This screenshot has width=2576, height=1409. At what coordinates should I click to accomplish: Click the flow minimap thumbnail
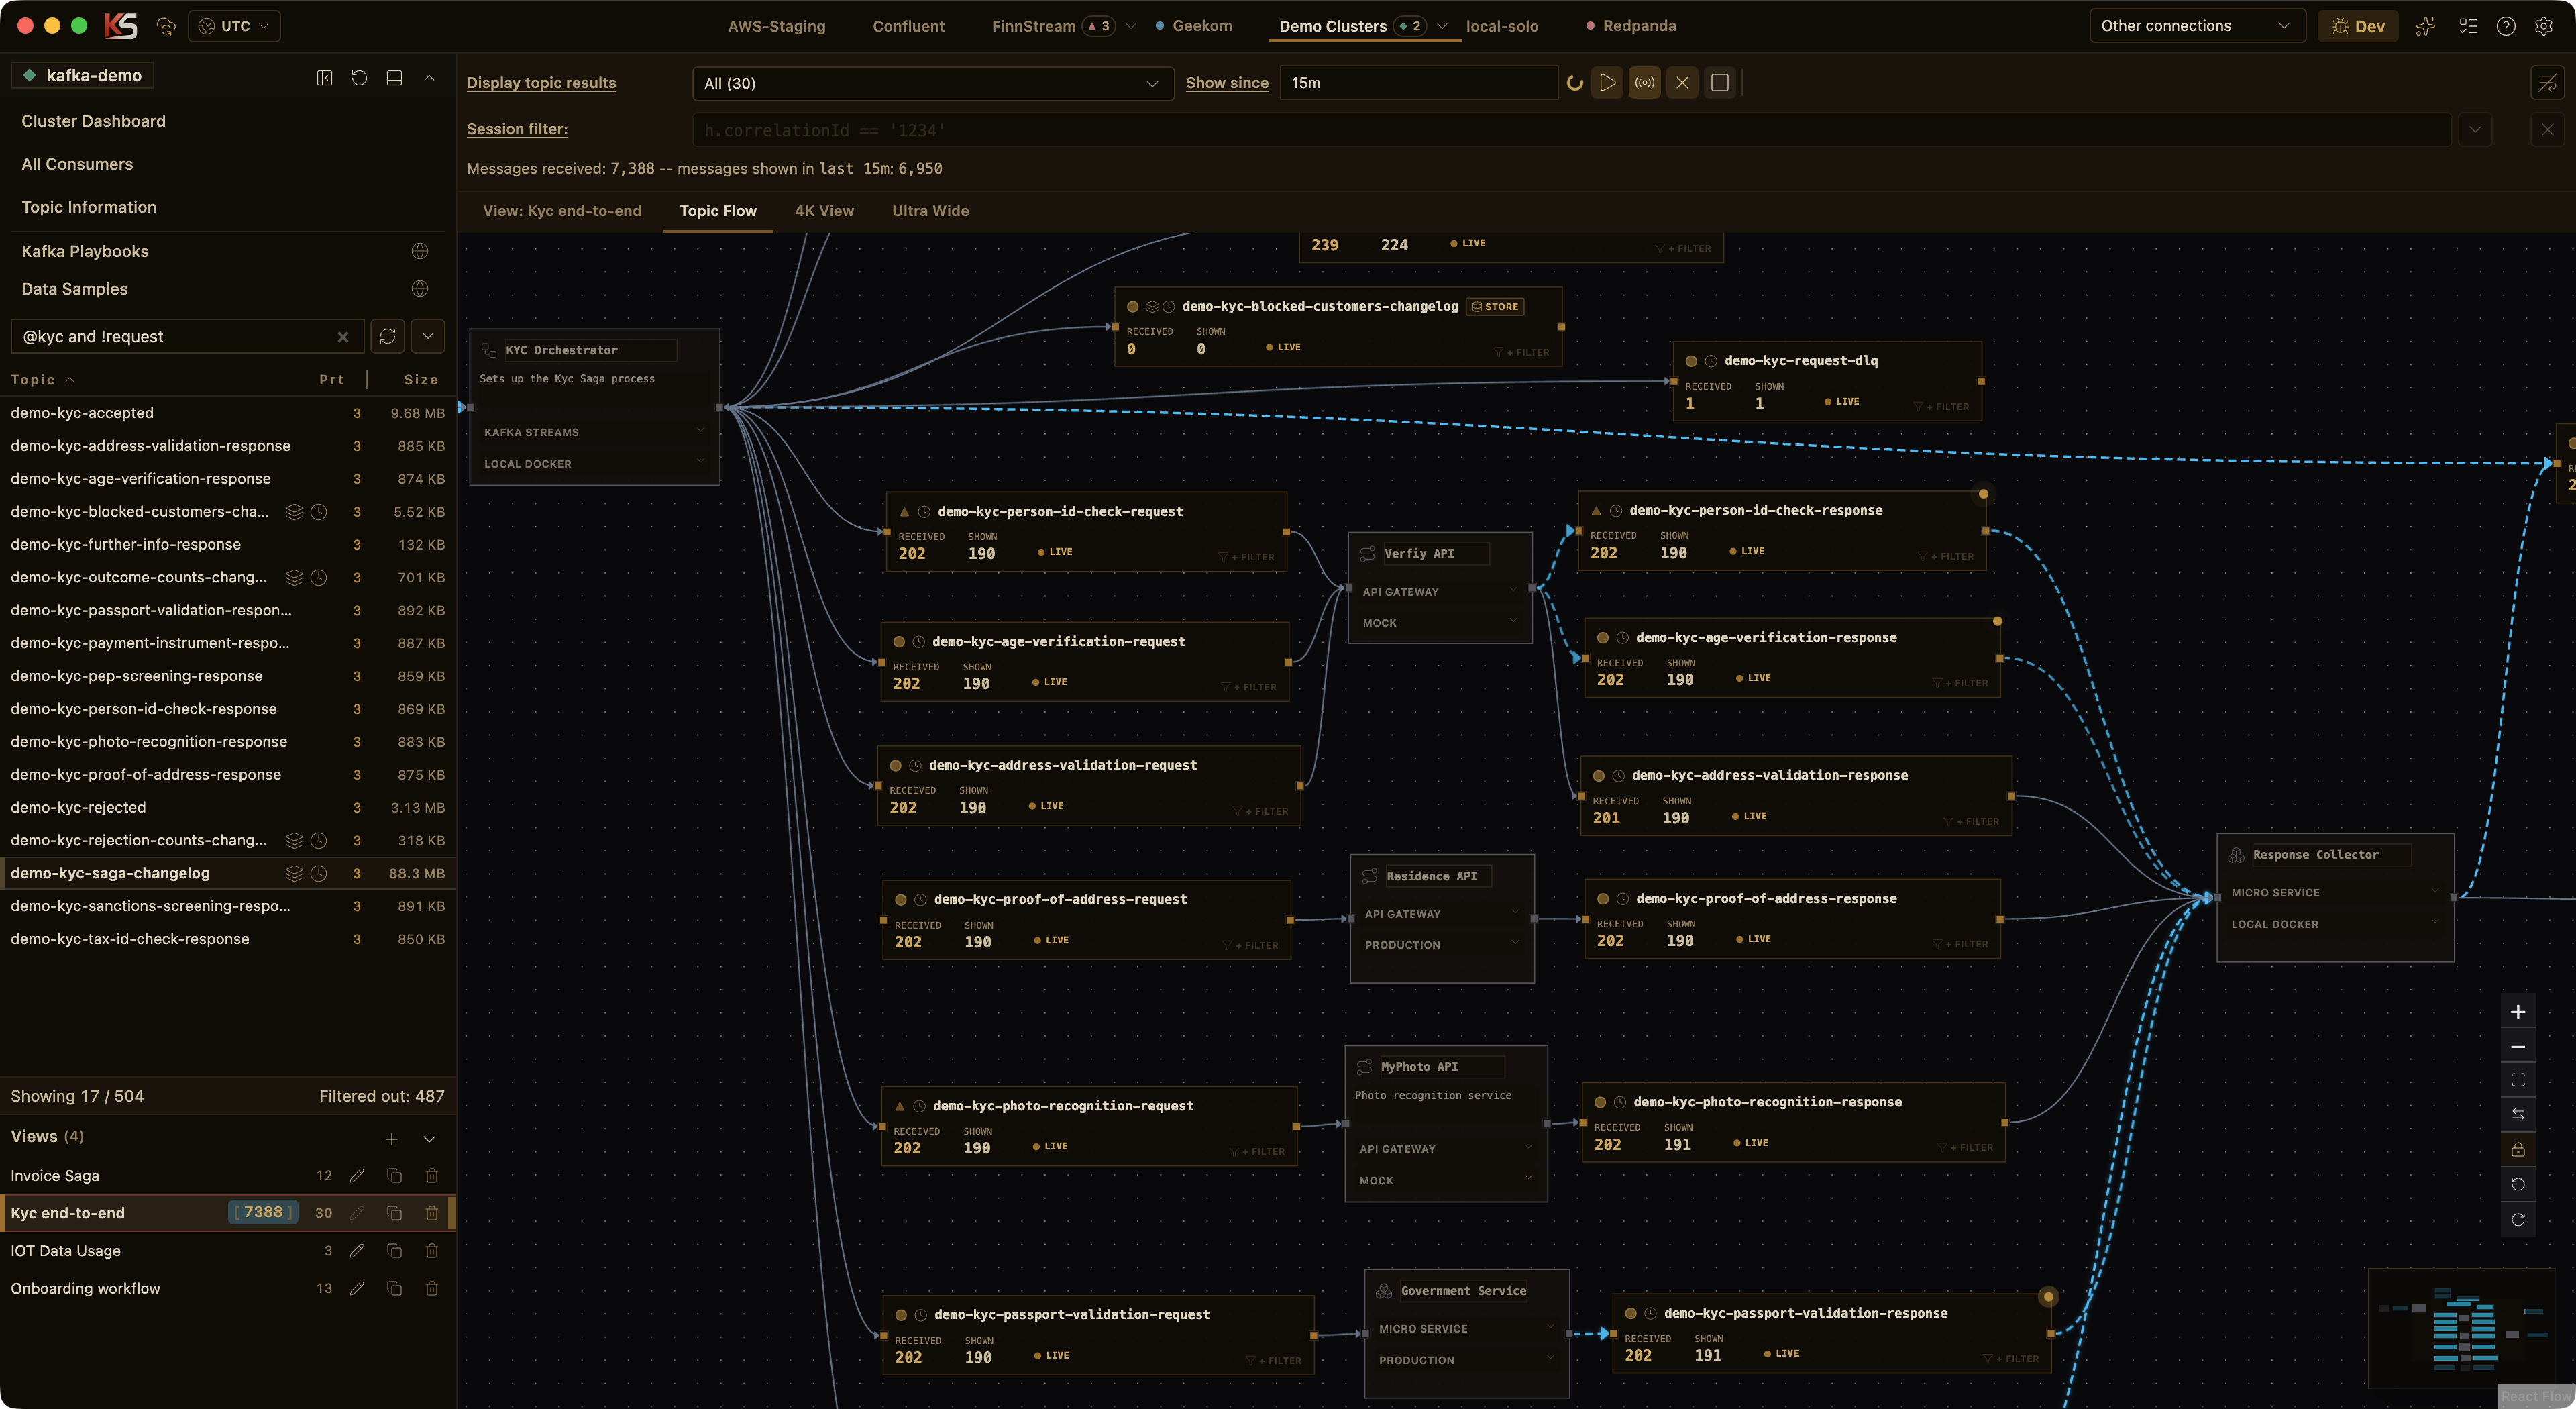[x=2462, y=1329]
